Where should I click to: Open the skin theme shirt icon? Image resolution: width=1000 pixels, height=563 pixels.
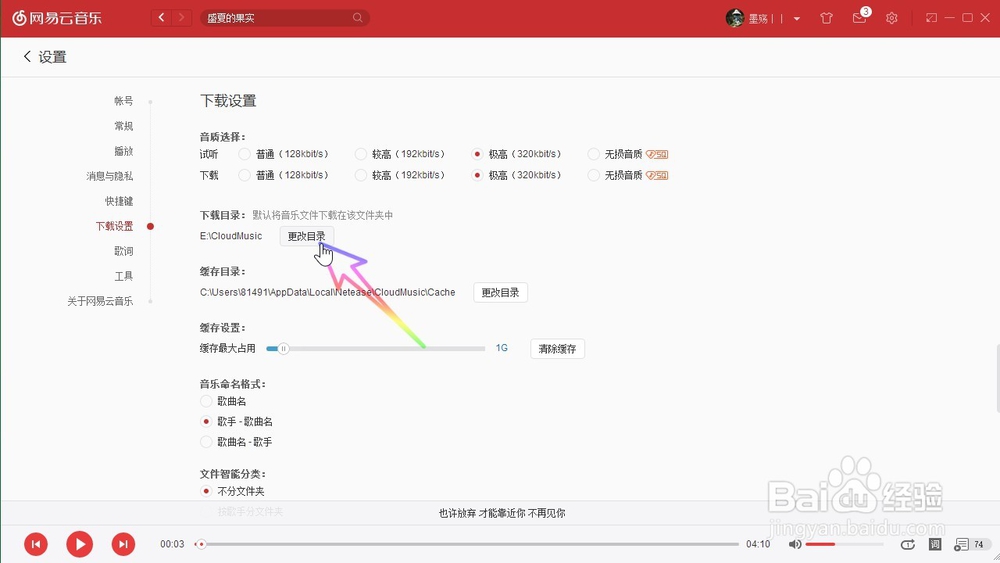[x=827, y=18]
